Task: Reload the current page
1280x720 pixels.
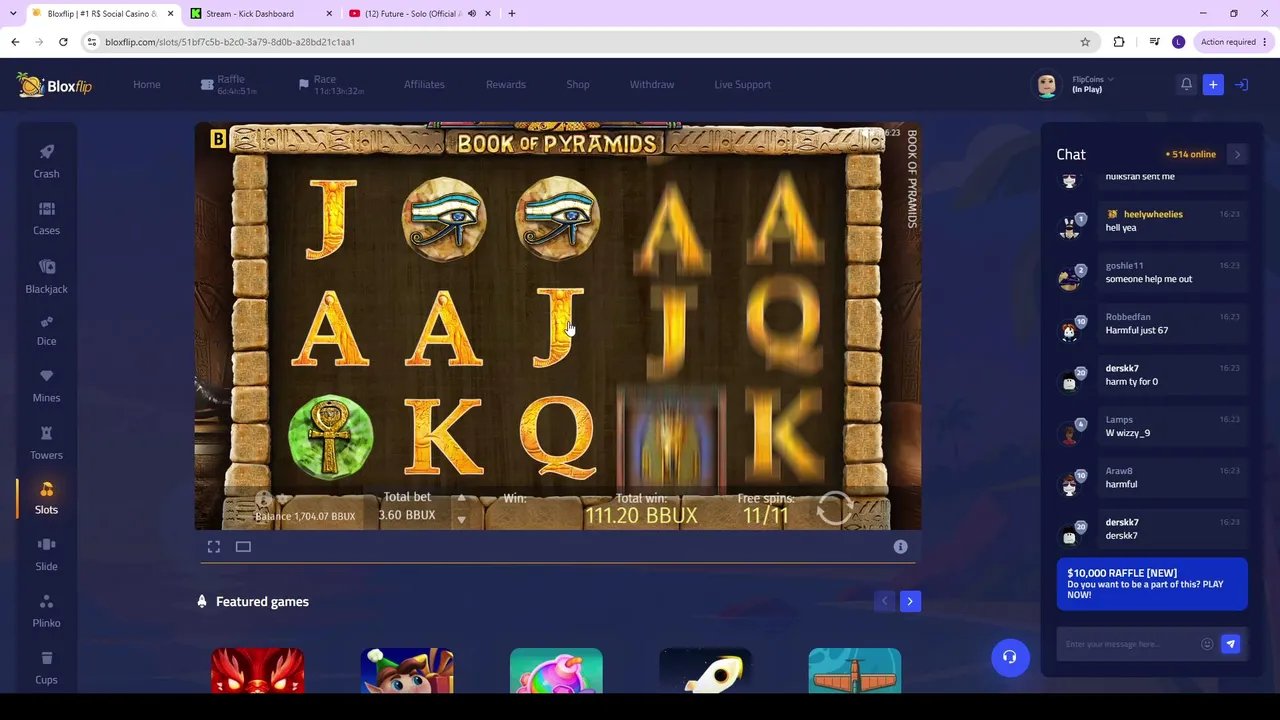Action: pos(63,42)
